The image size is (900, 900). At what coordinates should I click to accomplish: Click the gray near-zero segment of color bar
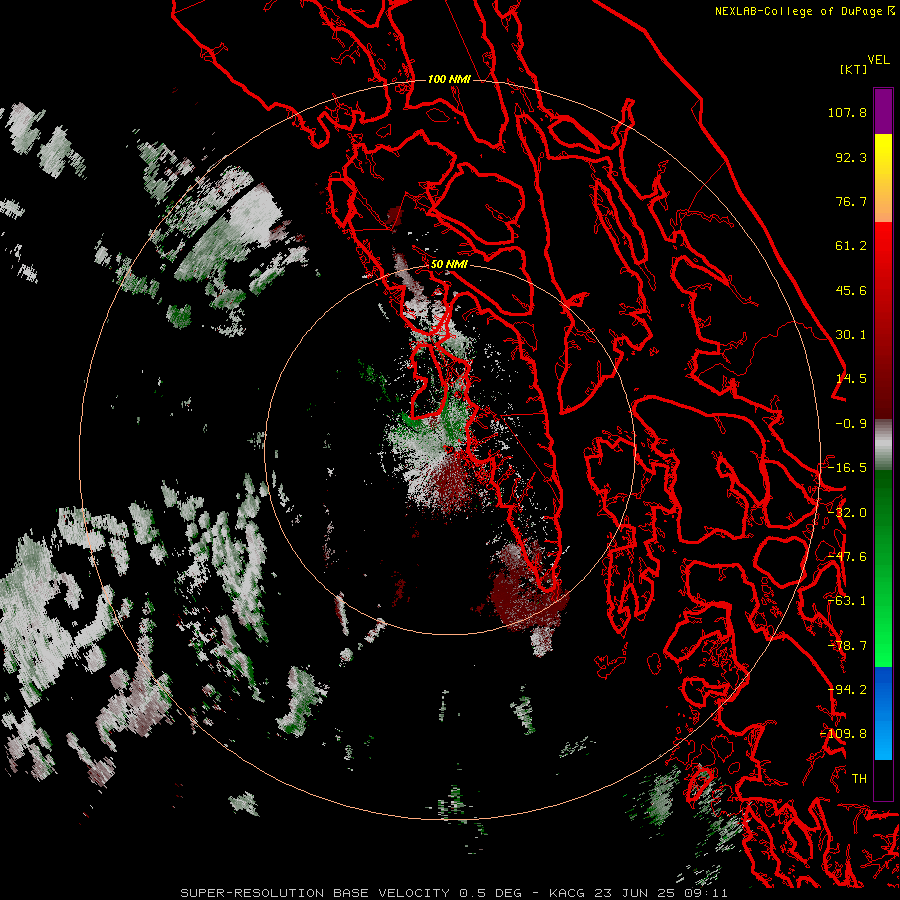pos(883,445)
